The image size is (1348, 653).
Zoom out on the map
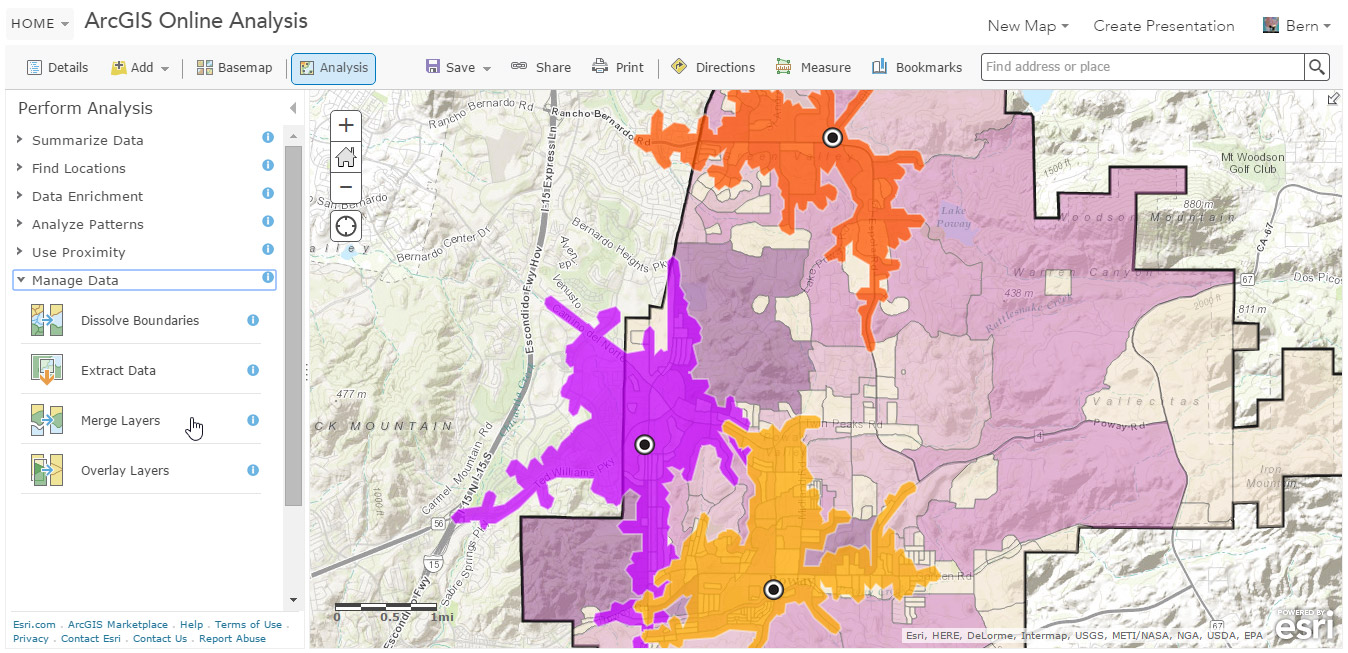point(346,187)
